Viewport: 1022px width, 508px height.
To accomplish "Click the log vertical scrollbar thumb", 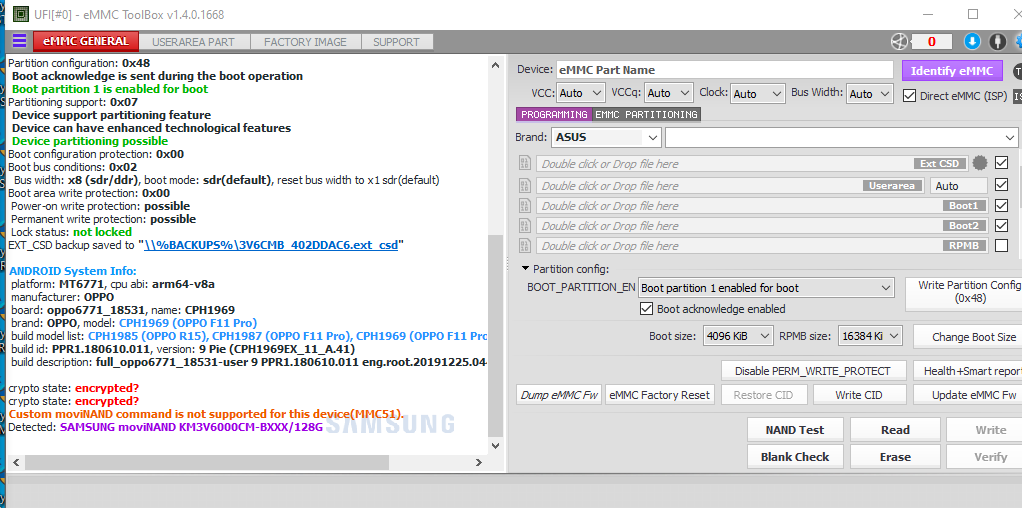I will (495, 336).
